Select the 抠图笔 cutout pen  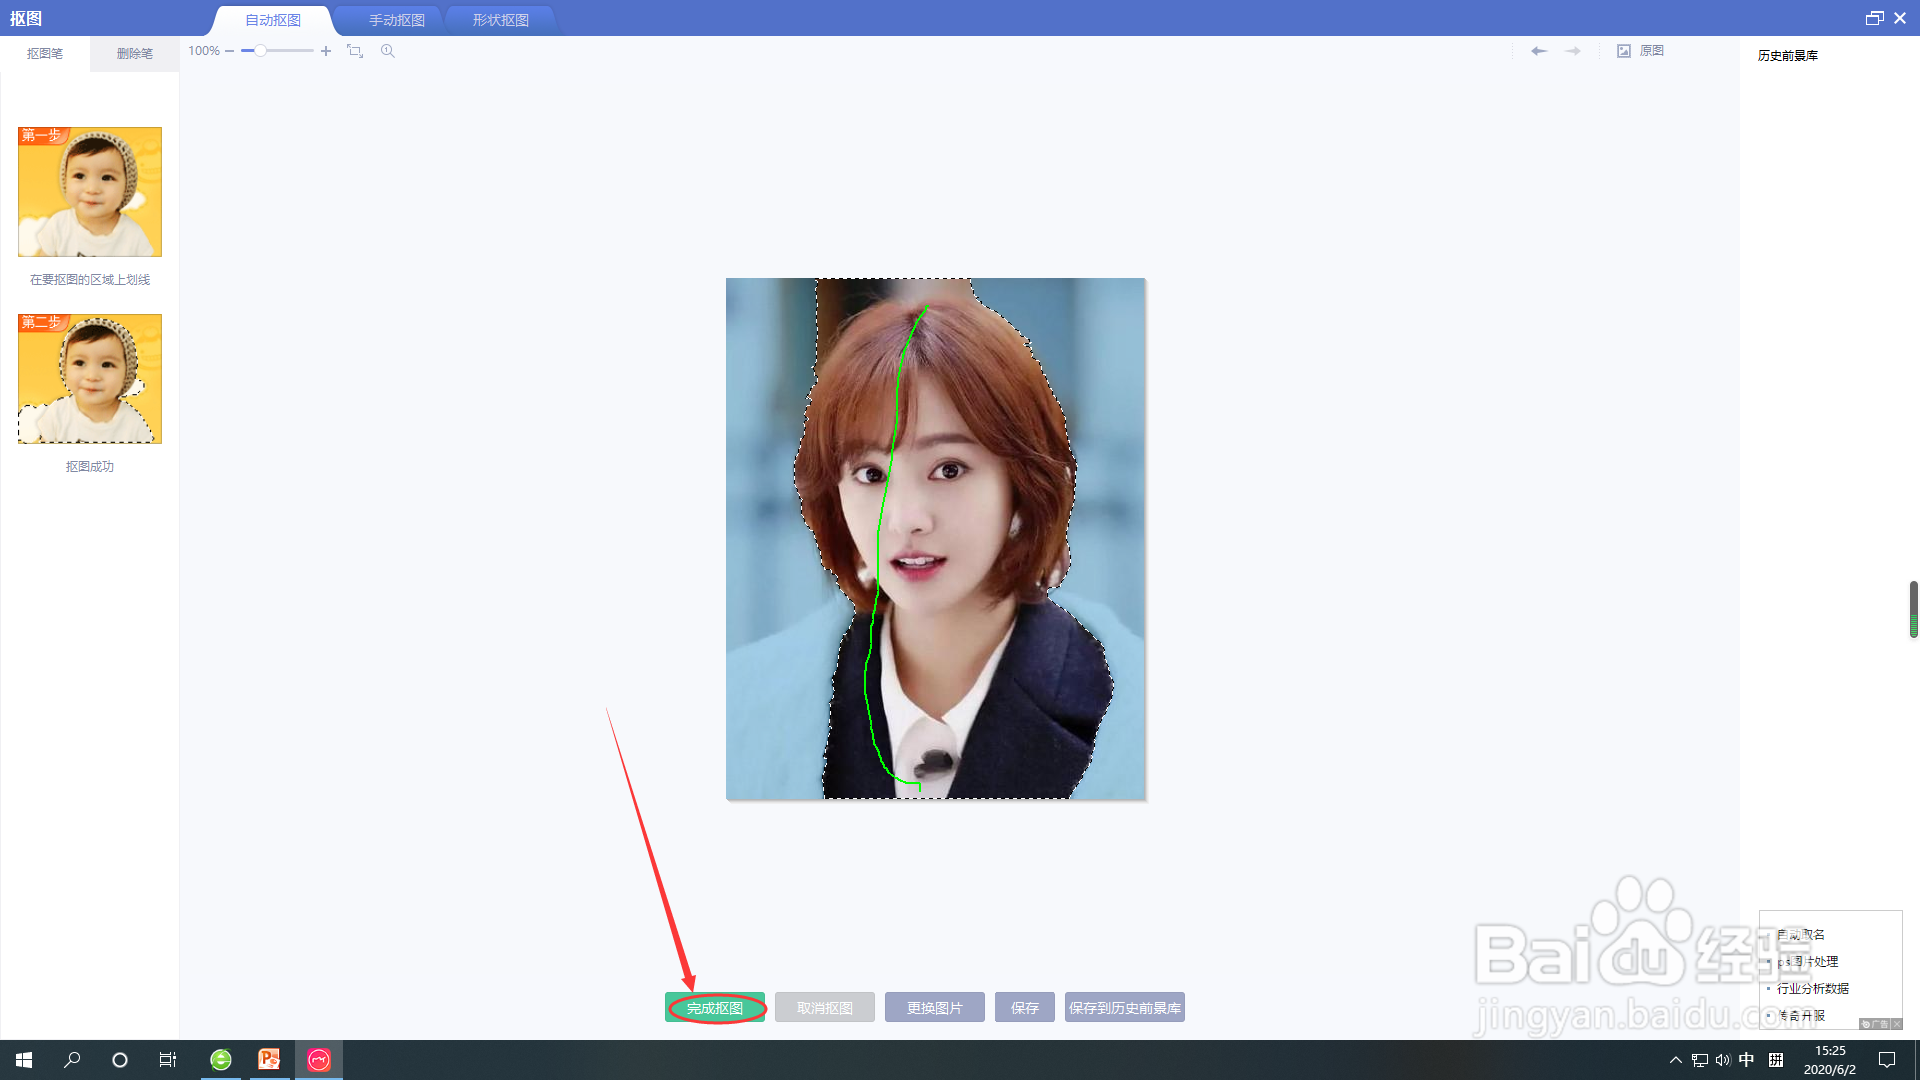click(45, 54)
